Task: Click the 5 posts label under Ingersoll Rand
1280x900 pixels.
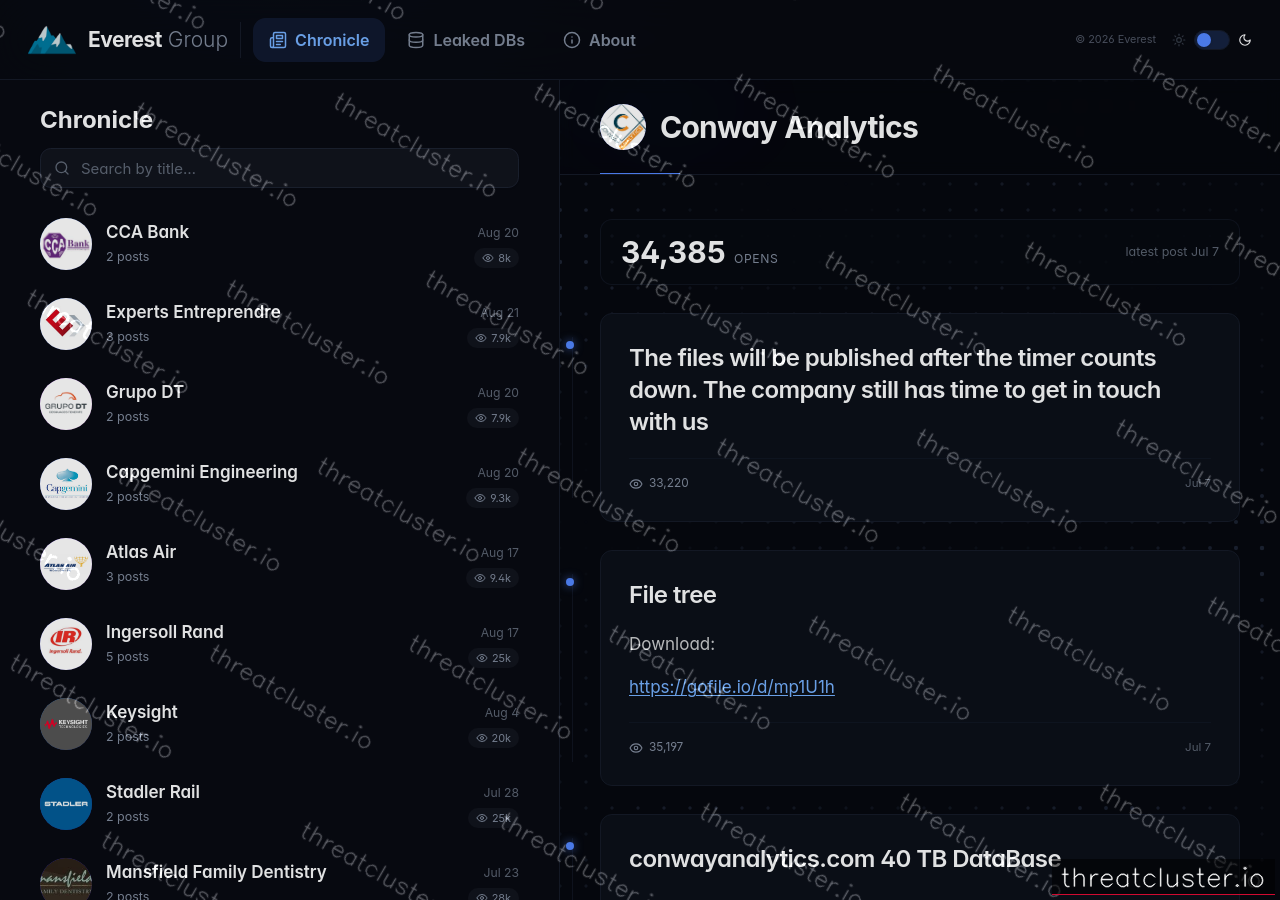Action: (128, 657)
